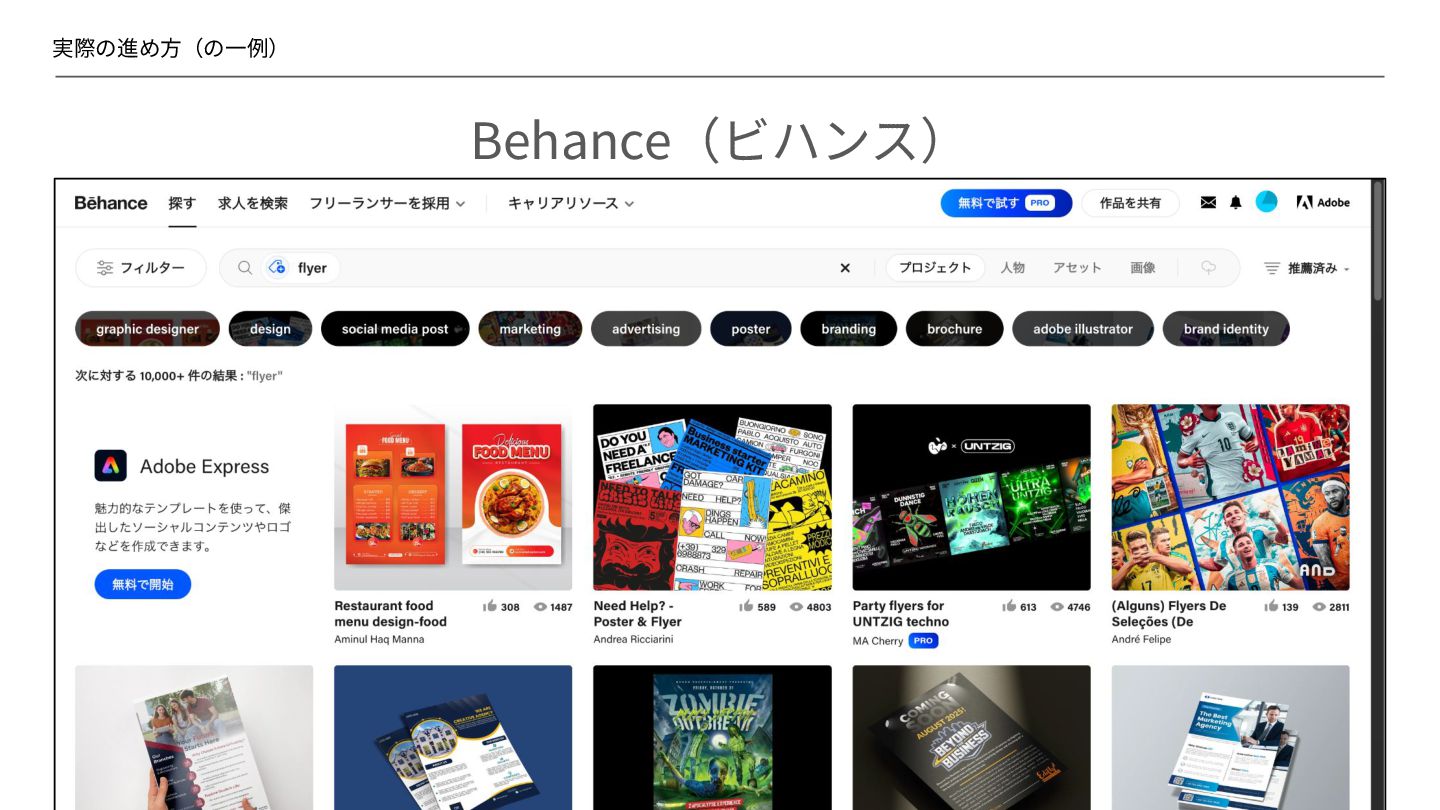
Task: Click the 作品を共有 button
Action: (x=1131, y=203)
